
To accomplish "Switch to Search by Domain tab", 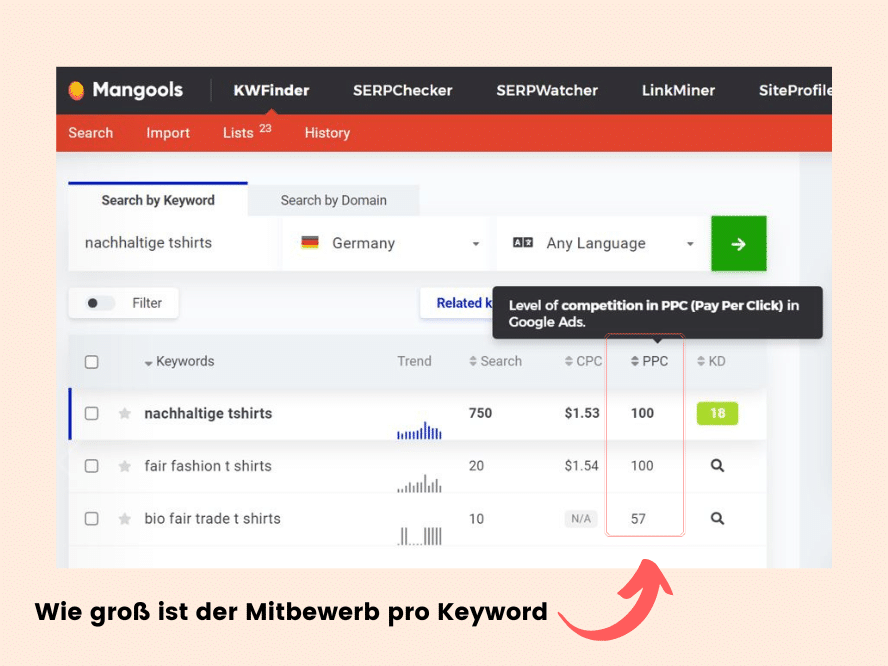I will click(333, 200).
